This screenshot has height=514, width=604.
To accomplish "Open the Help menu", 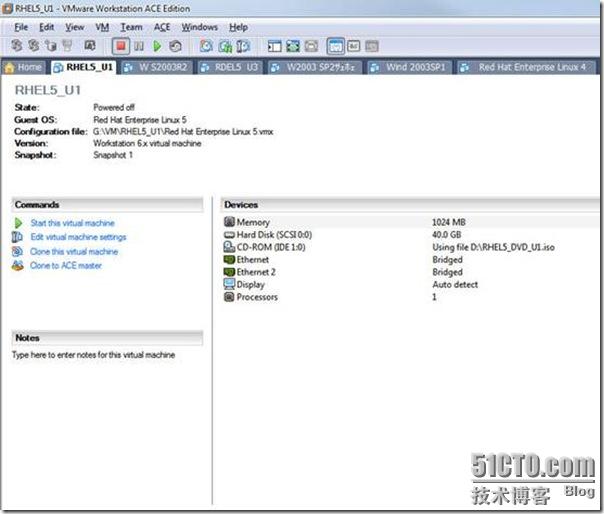I will [x=238, y=27].
